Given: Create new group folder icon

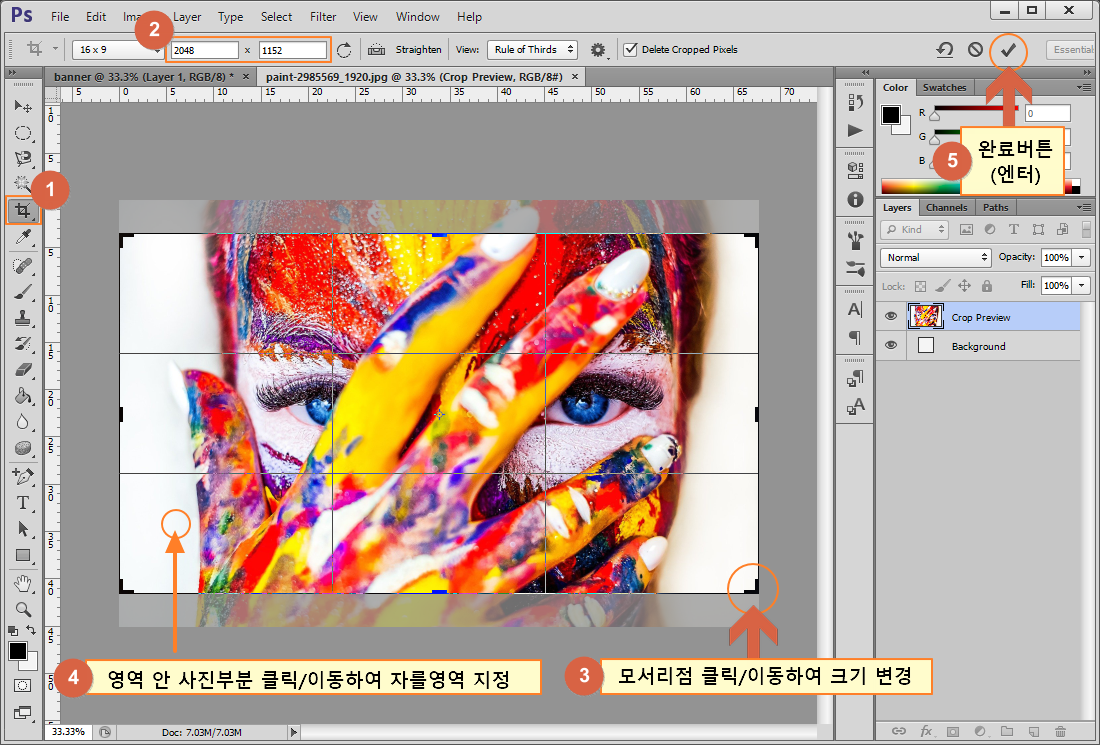Looking at the screenshot, I should tap(1007, 731).
